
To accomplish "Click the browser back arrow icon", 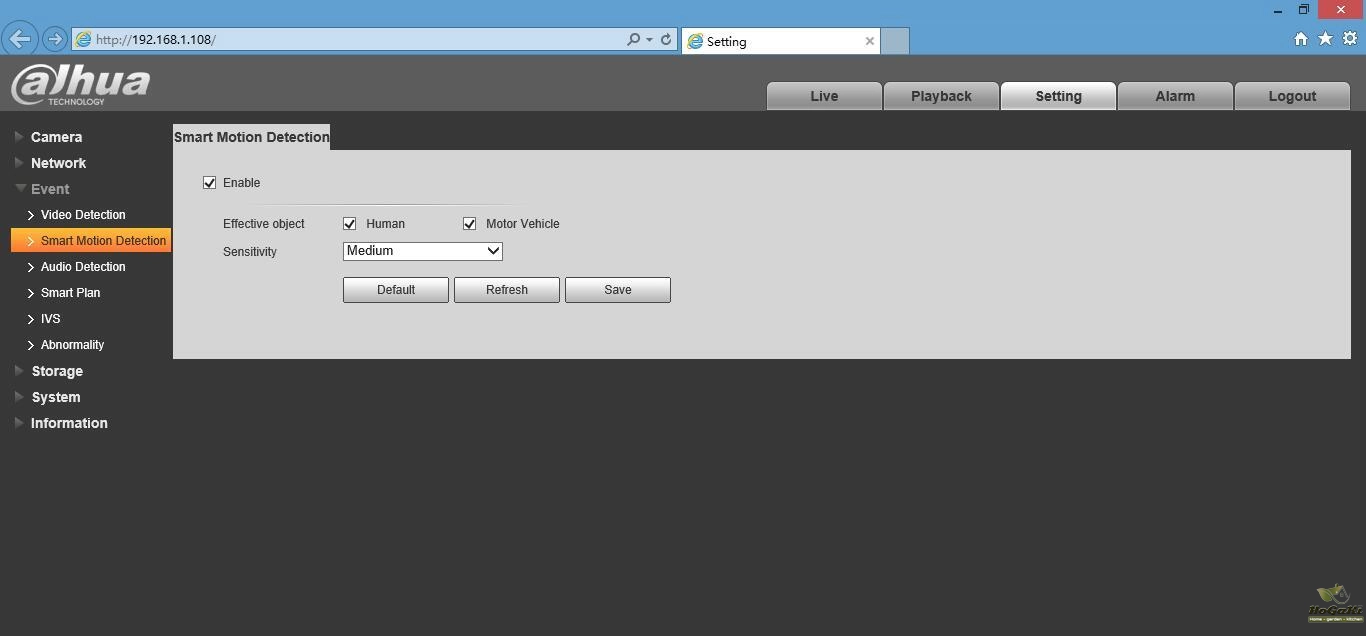I will coord(20,40).
